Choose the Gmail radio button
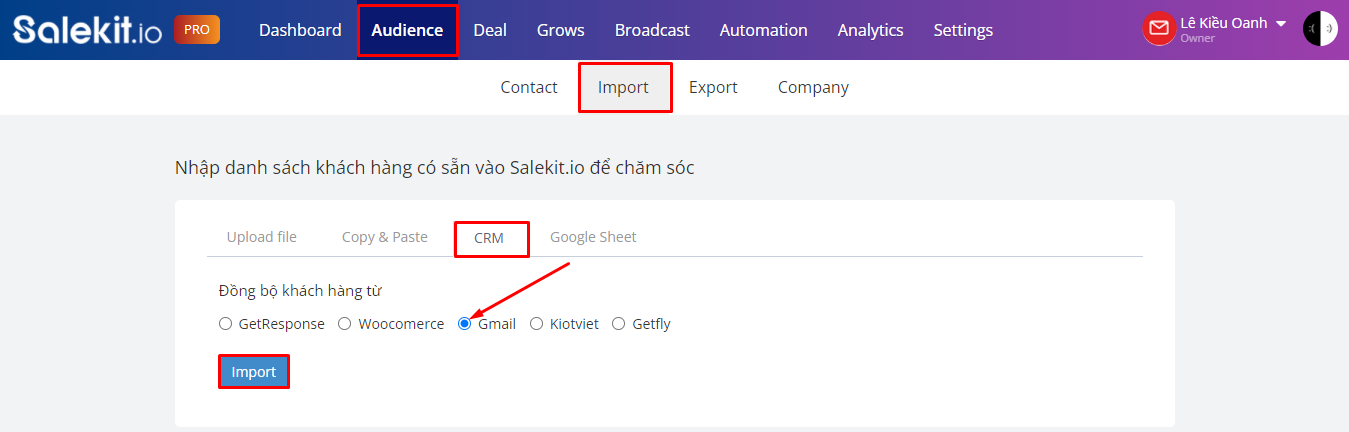This screenshot has width=1349, height=432. tap(464, 324)
